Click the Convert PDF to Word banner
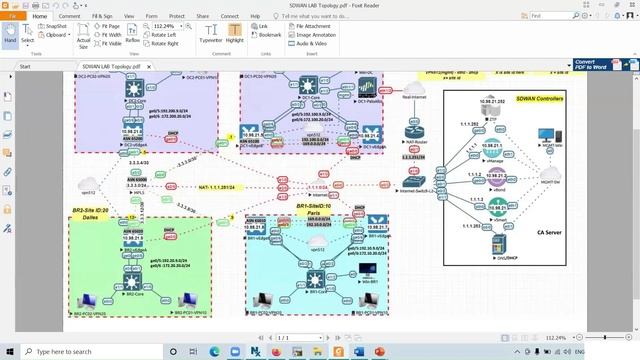Screen dimensions: 640x360 (606, 64)
